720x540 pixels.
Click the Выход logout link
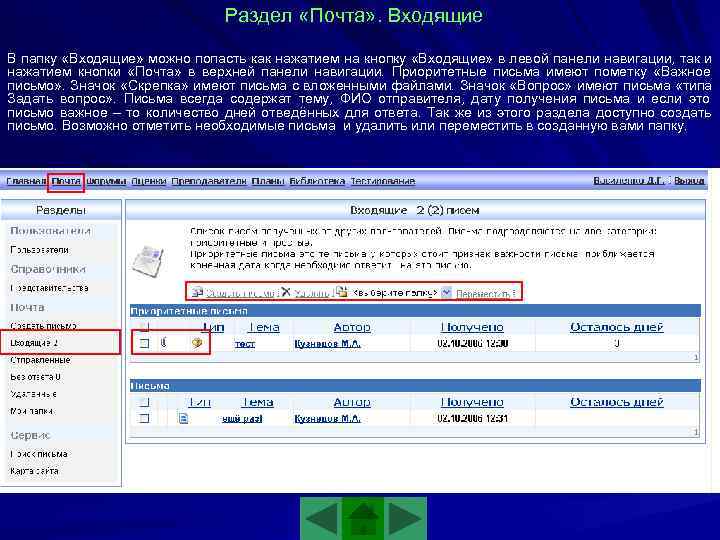pos(689,180)
